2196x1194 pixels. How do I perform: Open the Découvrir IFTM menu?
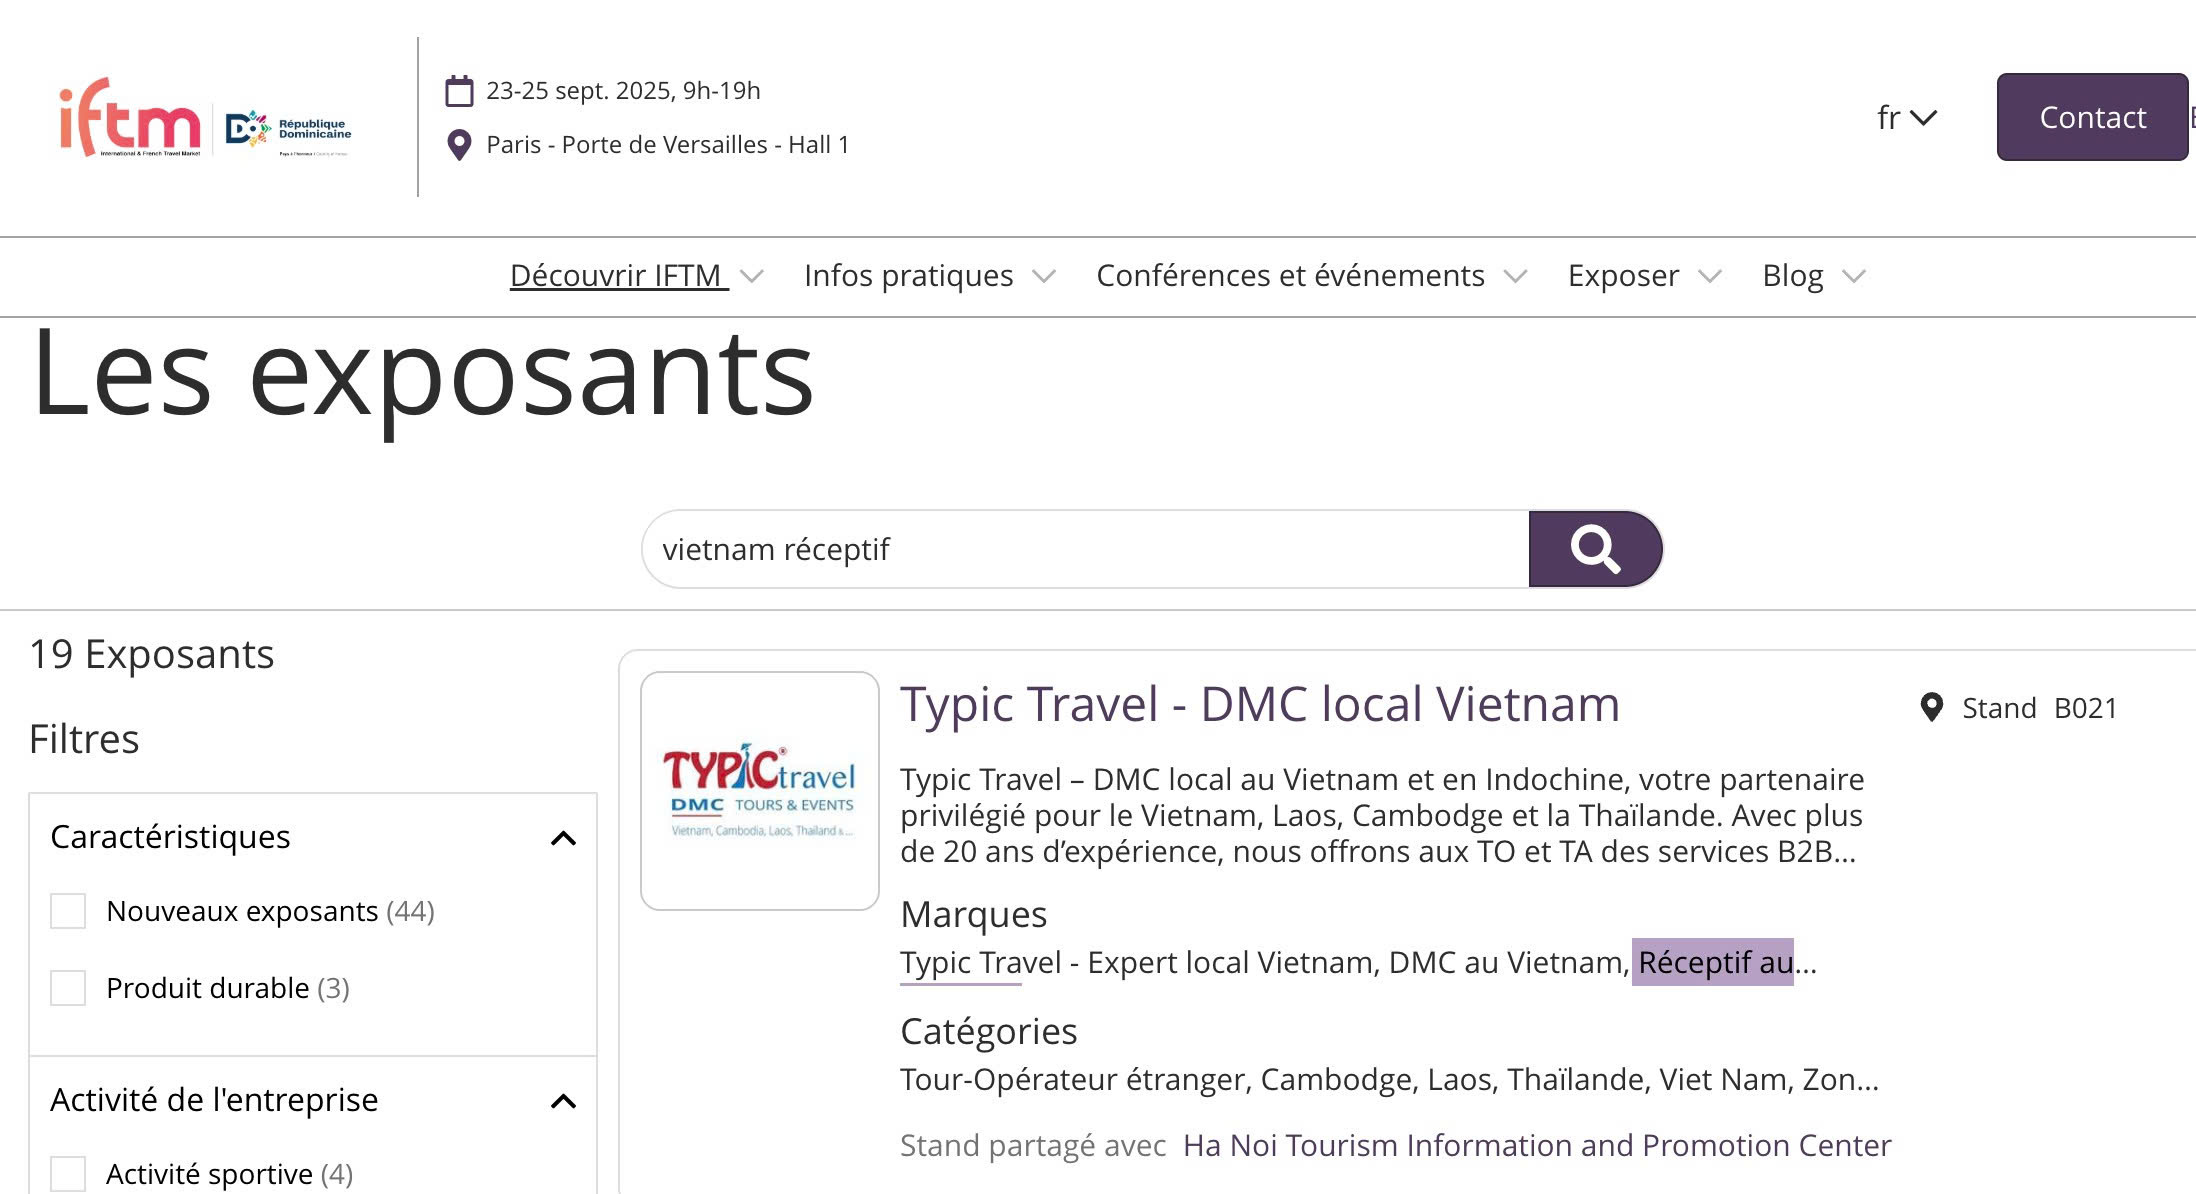coord(637,275)
